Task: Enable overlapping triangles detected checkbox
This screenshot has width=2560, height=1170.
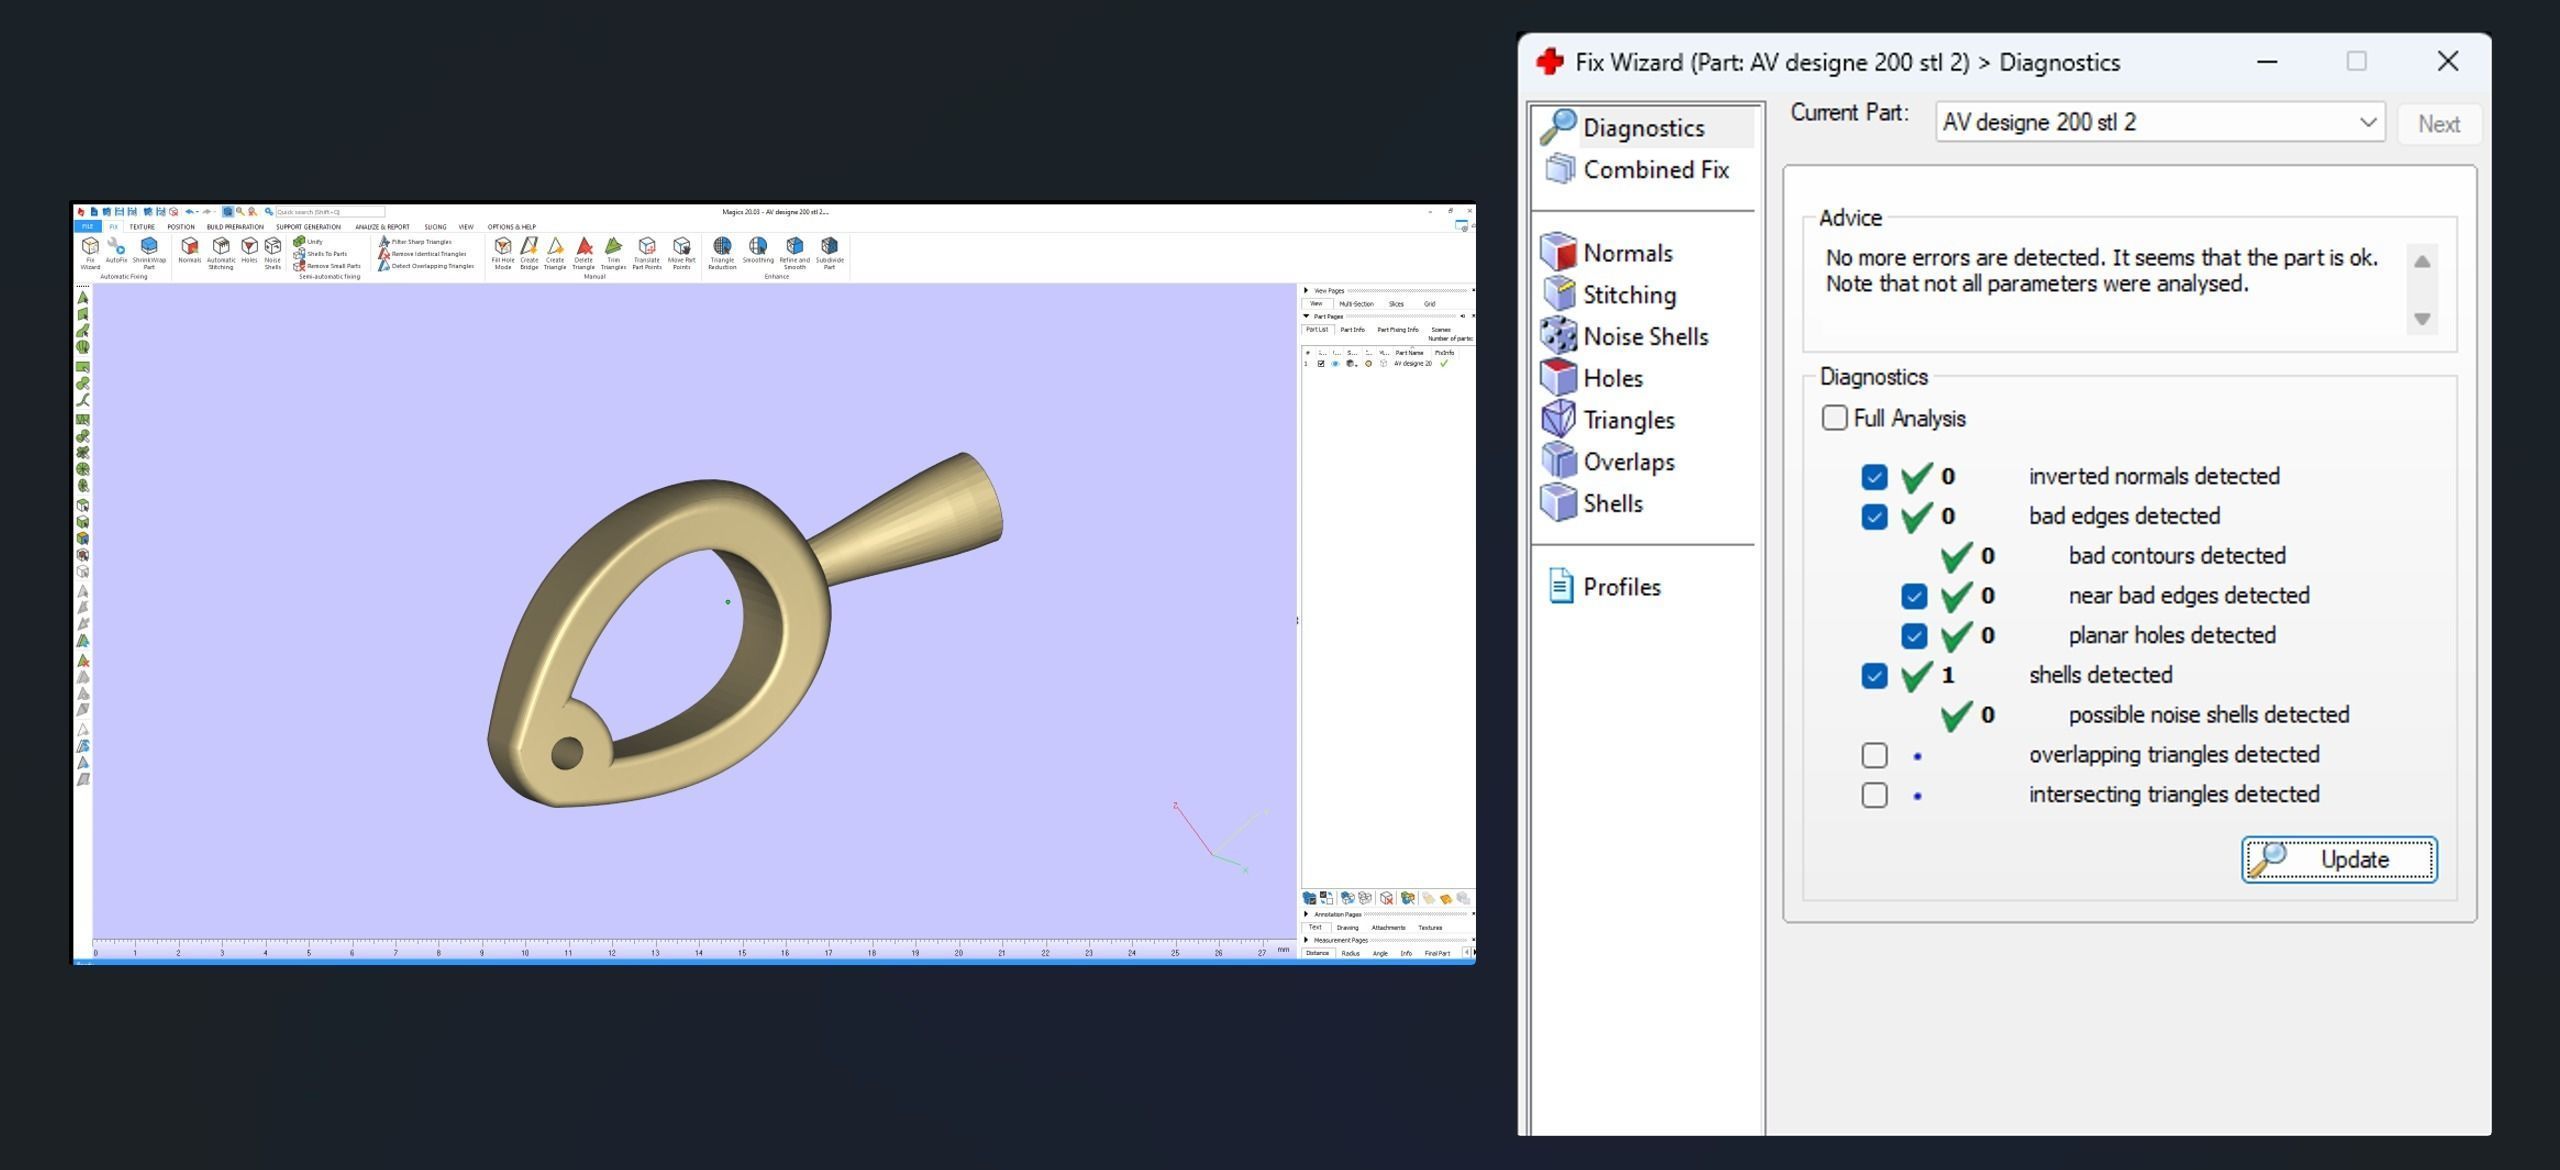Action: tap(1874, 755)
